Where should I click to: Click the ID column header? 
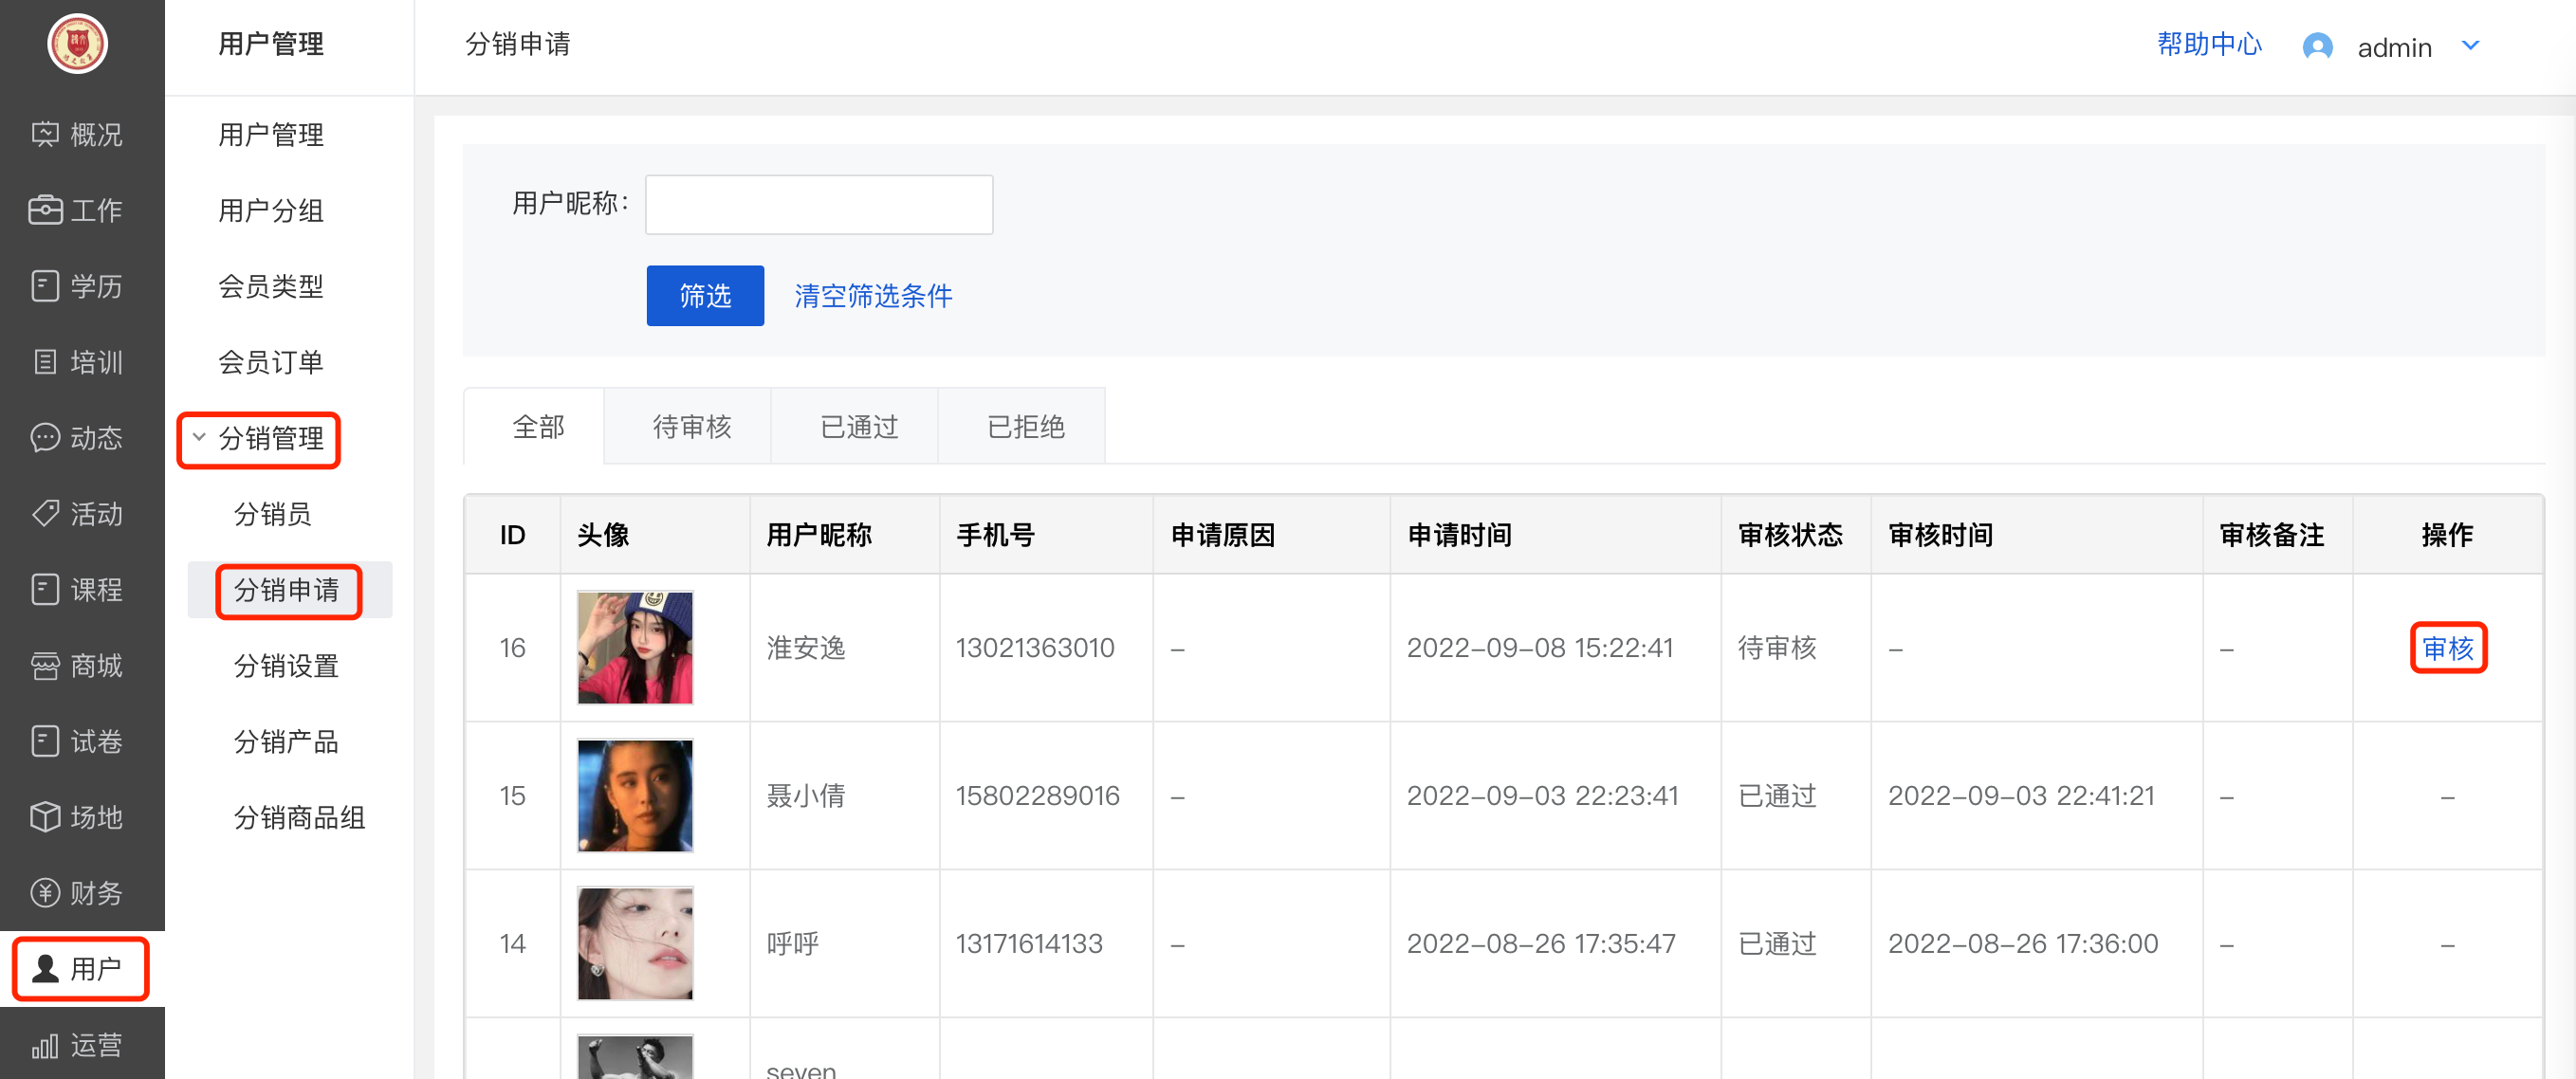click(x=512, y=535)
